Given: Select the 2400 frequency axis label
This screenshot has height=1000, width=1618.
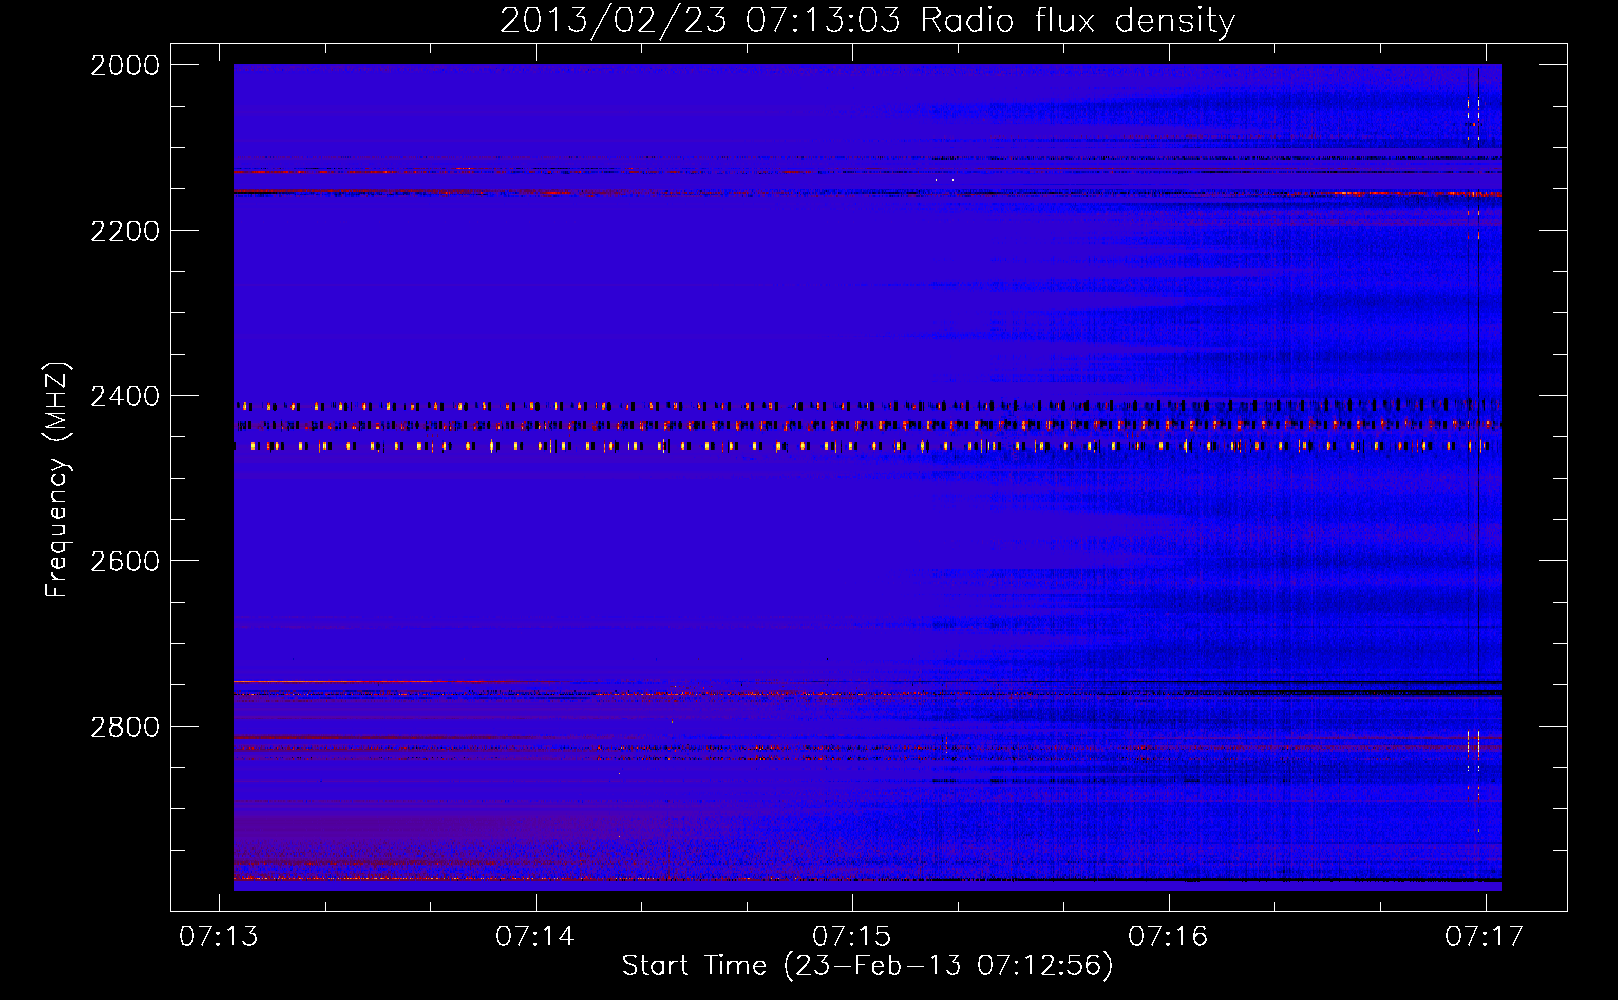Looking at the screenshot, I should coord(125,397).
